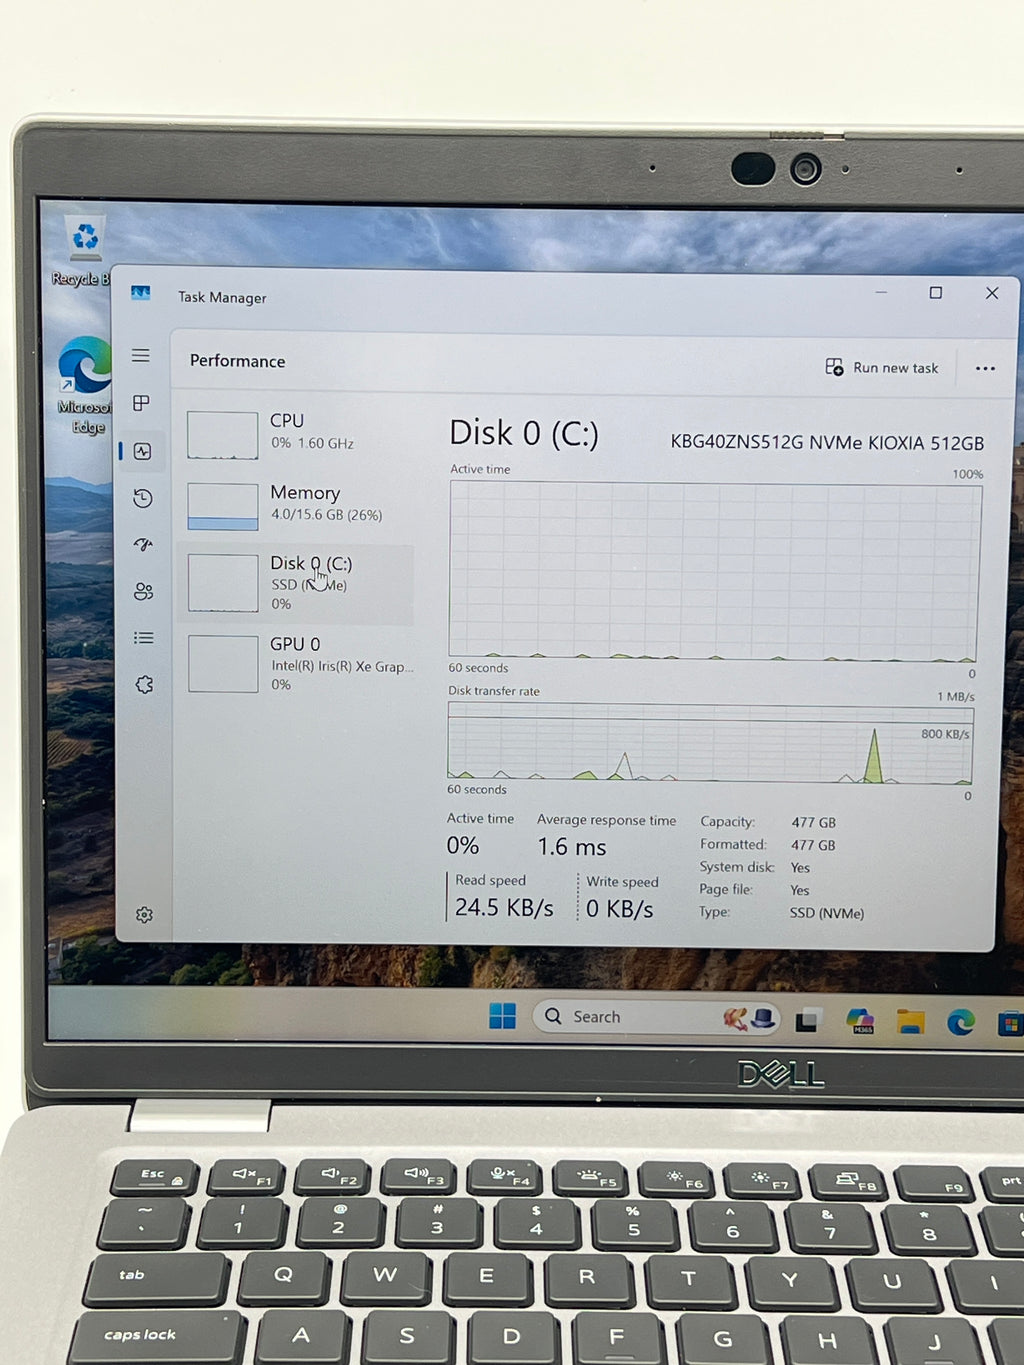Click the search highlights icon in Search box
Screen dimensions: 1024x1365
click(751, 1018)
